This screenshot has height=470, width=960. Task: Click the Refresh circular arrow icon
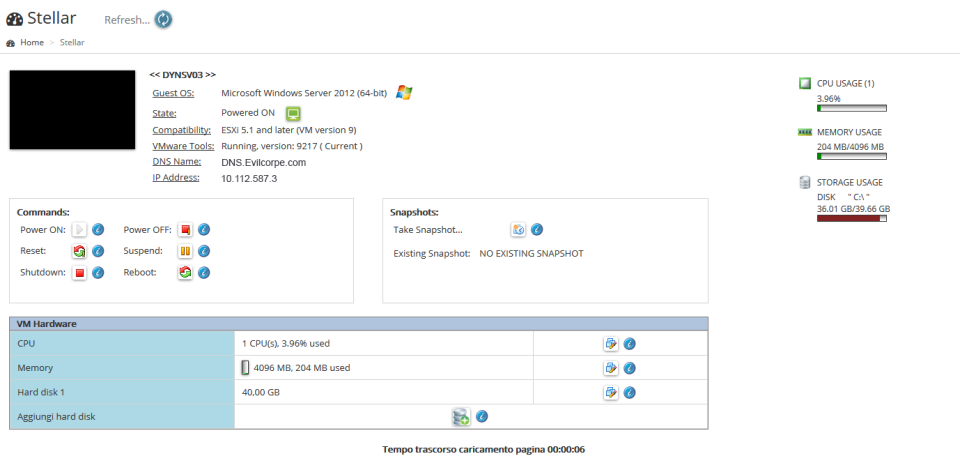[x=163, y=19]
